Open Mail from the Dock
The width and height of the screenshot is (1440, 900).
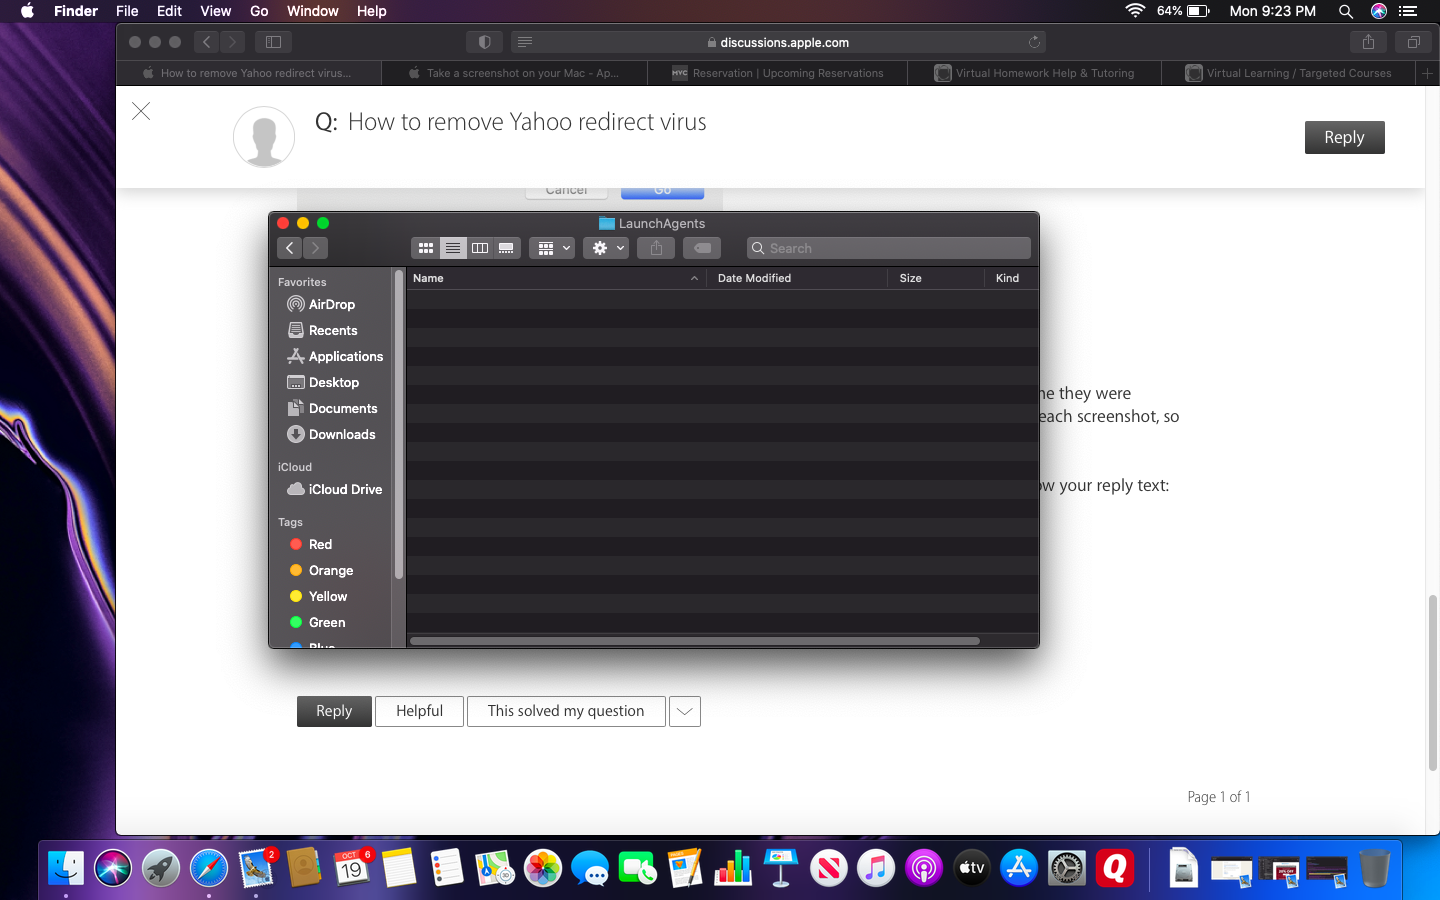click(x=257, y=868)
